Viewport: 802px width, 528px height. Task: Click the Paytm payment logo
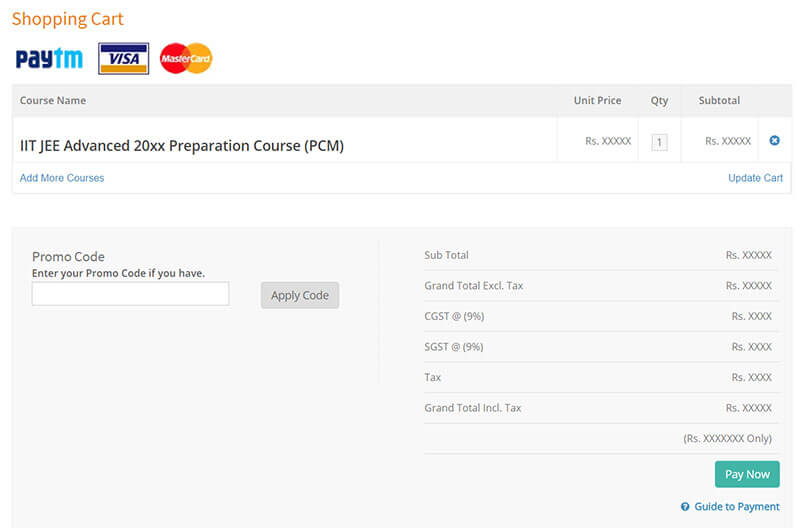coord(49,59)
